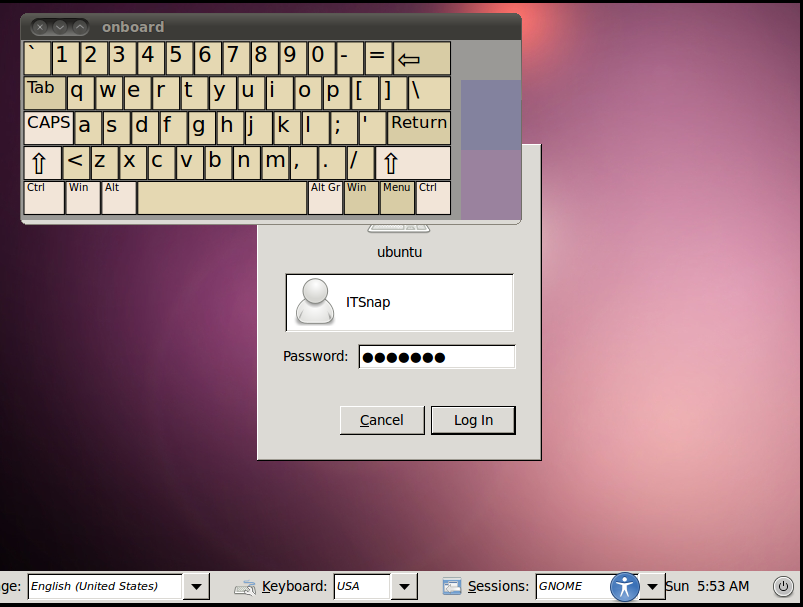Tap the period key on onboard
Viewport: 803px width, 607px height.
click(x=331, y=163)
